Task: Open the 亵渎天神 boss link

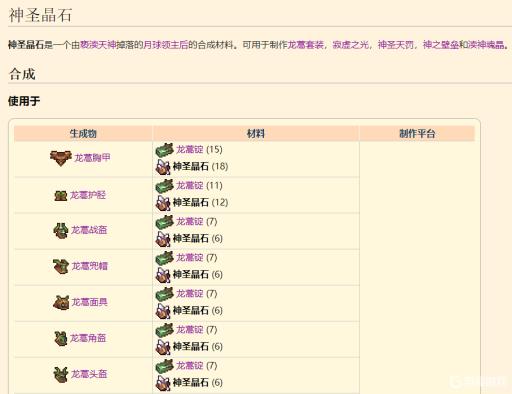Action: (98, 45)
